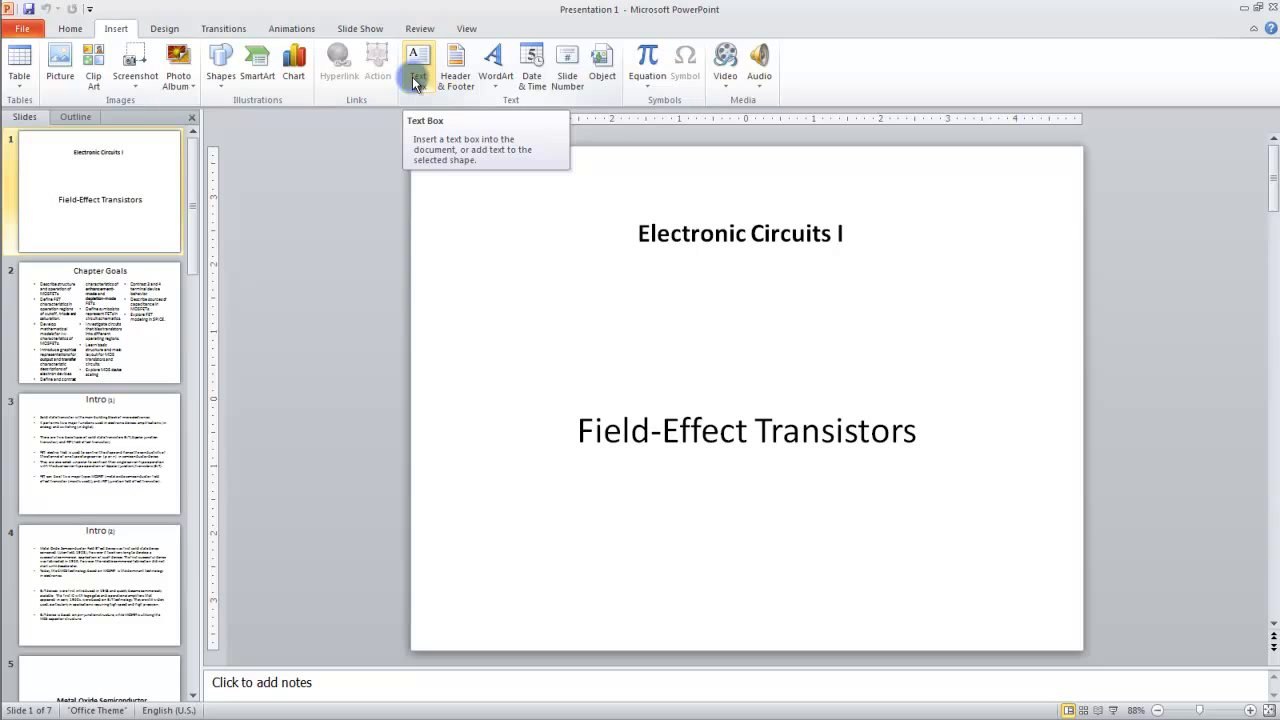
Task: Click the "Electronic Circuits I" title text
Action: pyautogui.click(x=740, y=233)
